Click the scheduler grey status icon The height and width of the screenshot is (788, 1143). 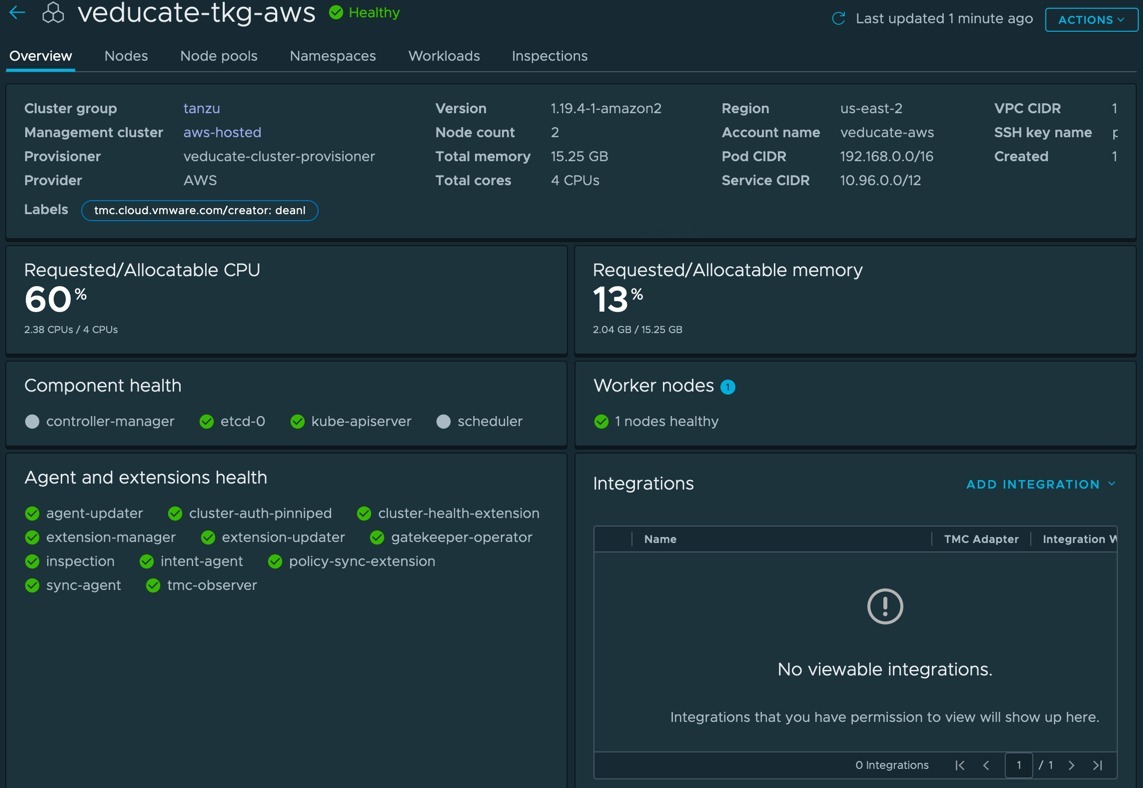[443, 421]
